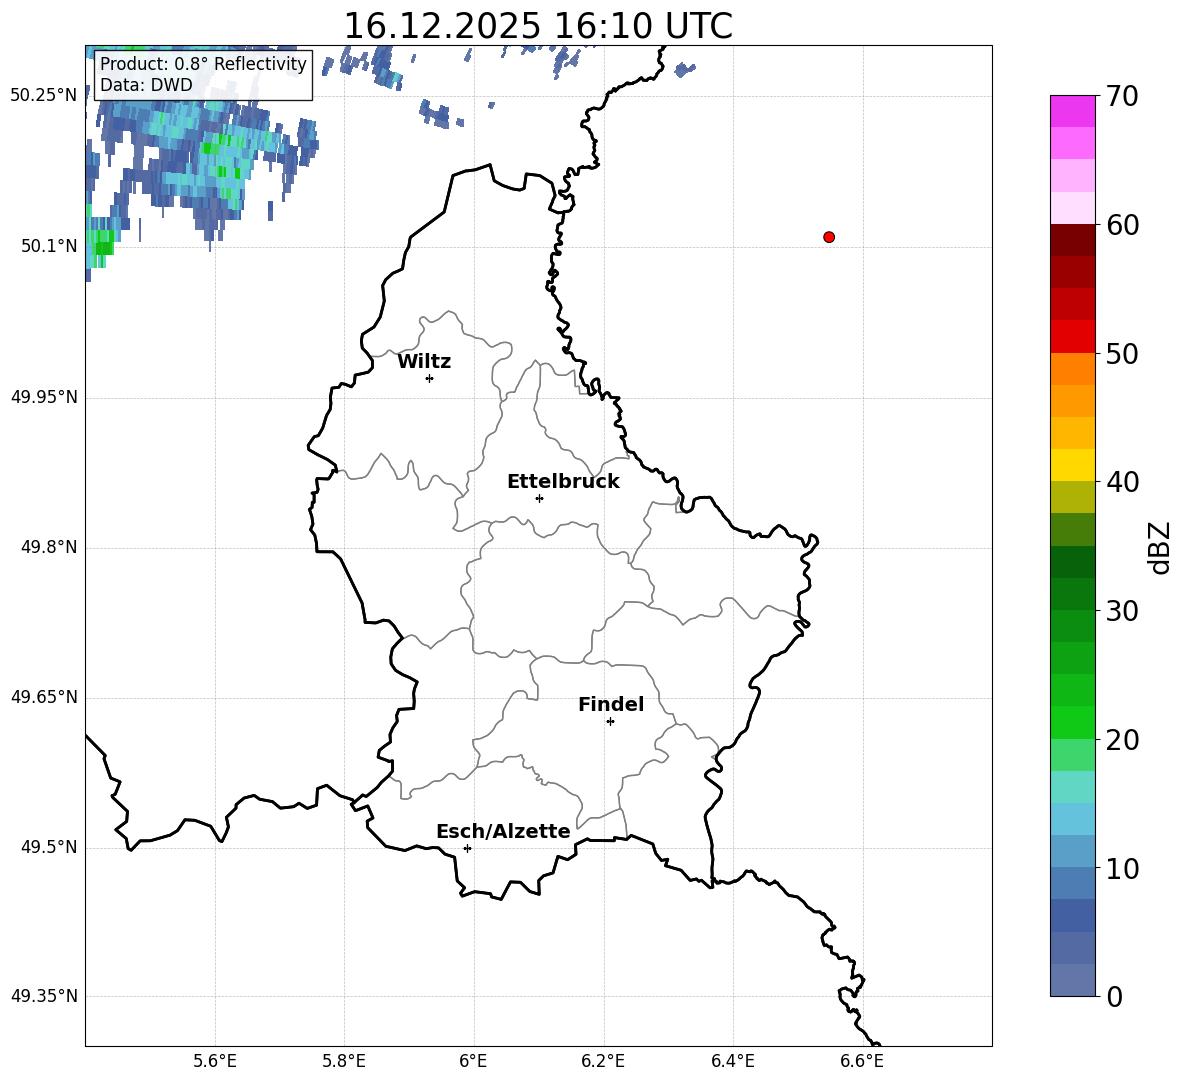Click the Ettelbruck city label

(563, 482)
